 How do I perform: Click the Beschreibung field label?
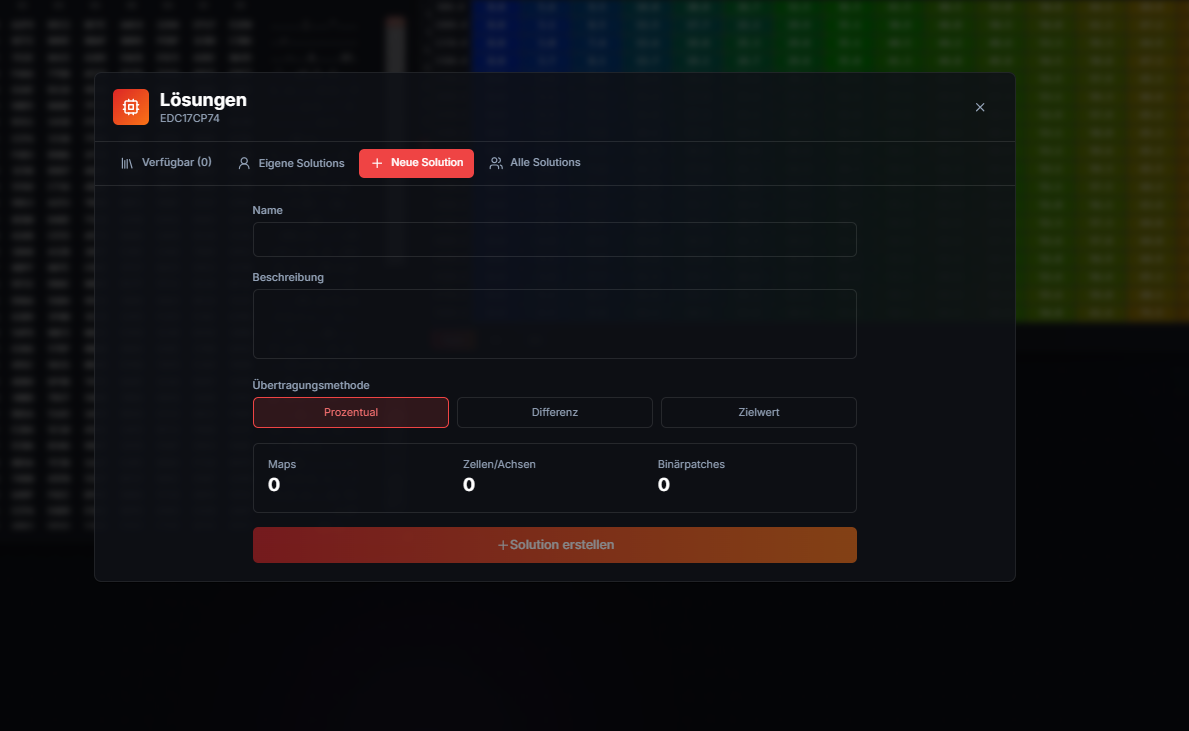pos(288,278)
